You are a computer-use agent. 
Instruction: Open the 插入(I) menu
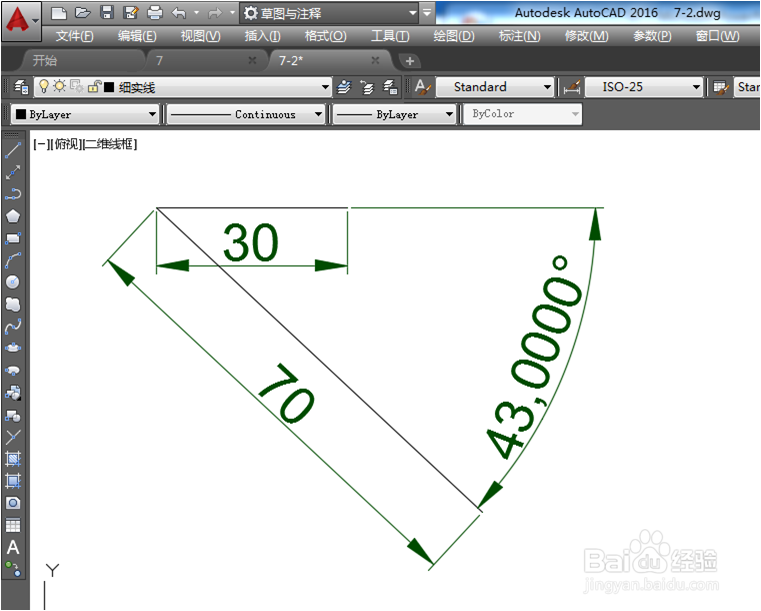tap(263, 36)
